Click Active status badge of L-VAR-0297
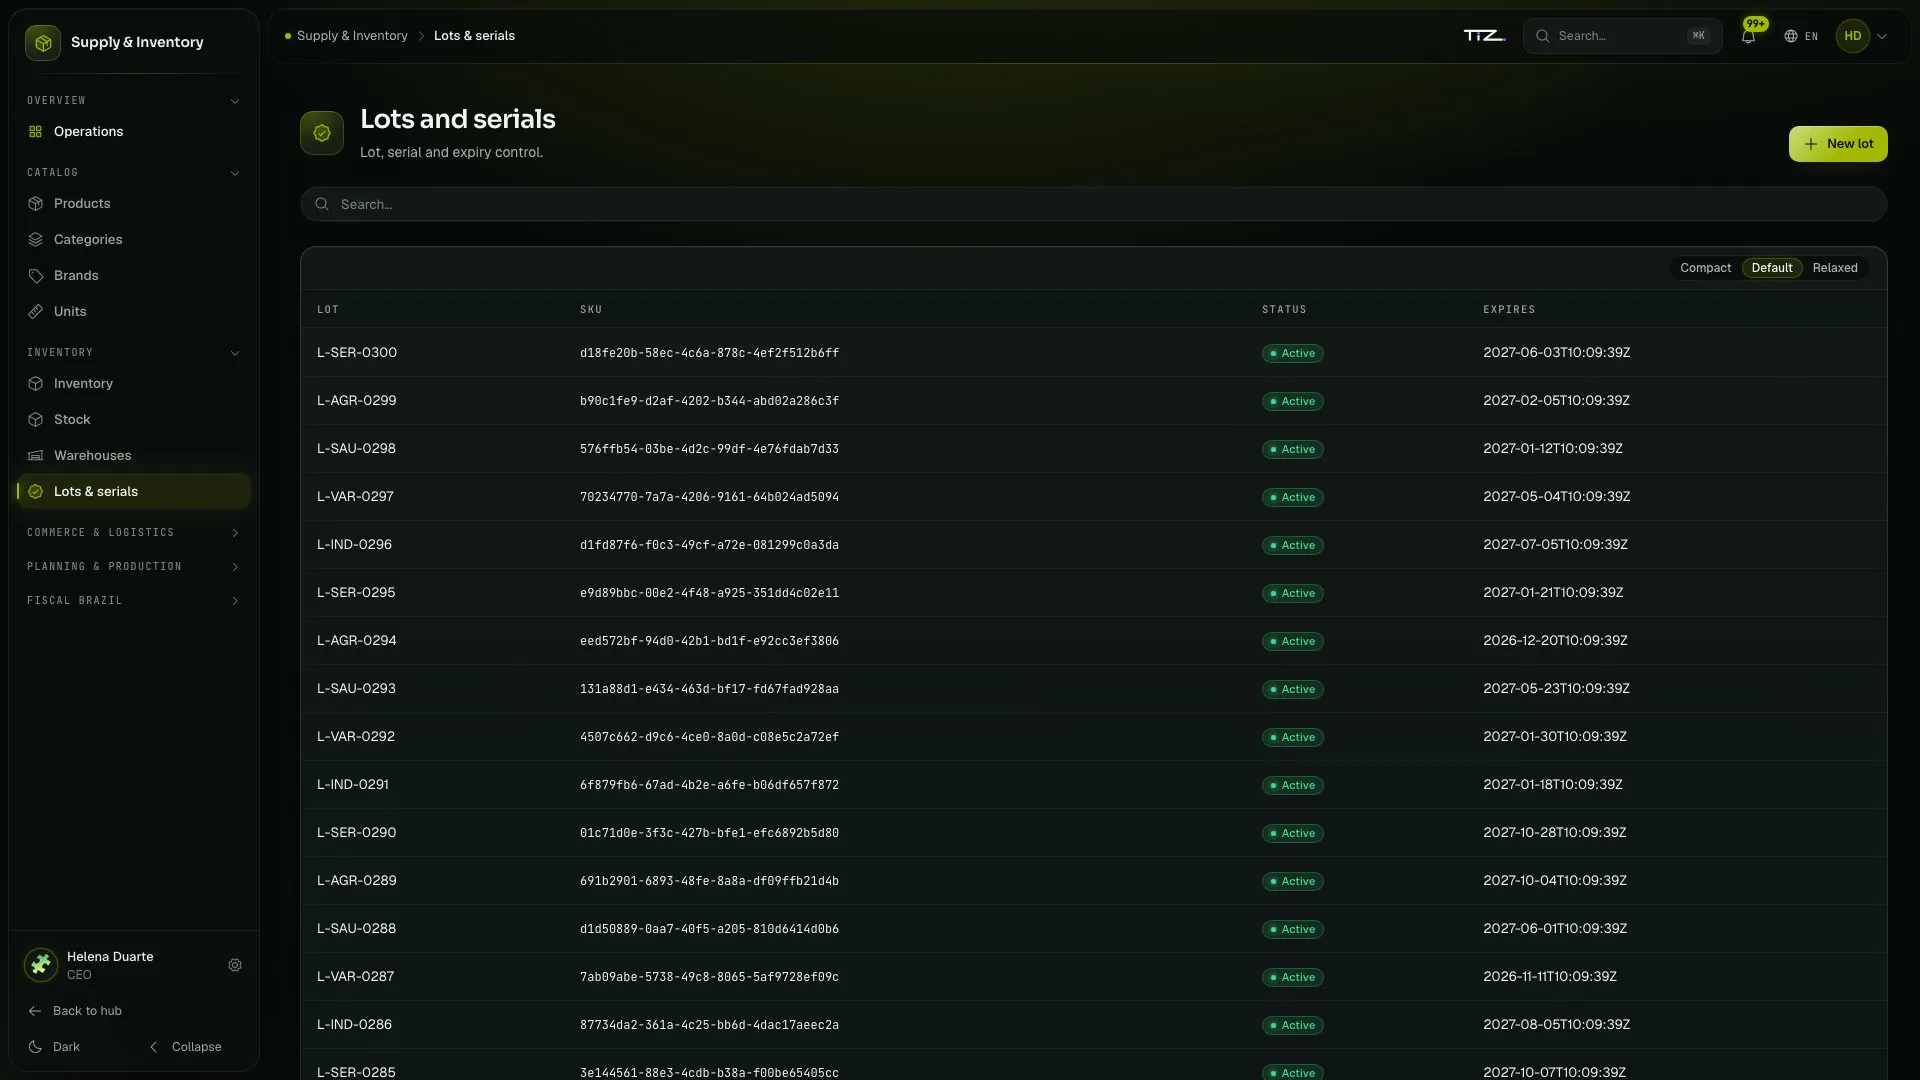The height and width of the screenshot is (1080, 1920). coord(1292,497)
